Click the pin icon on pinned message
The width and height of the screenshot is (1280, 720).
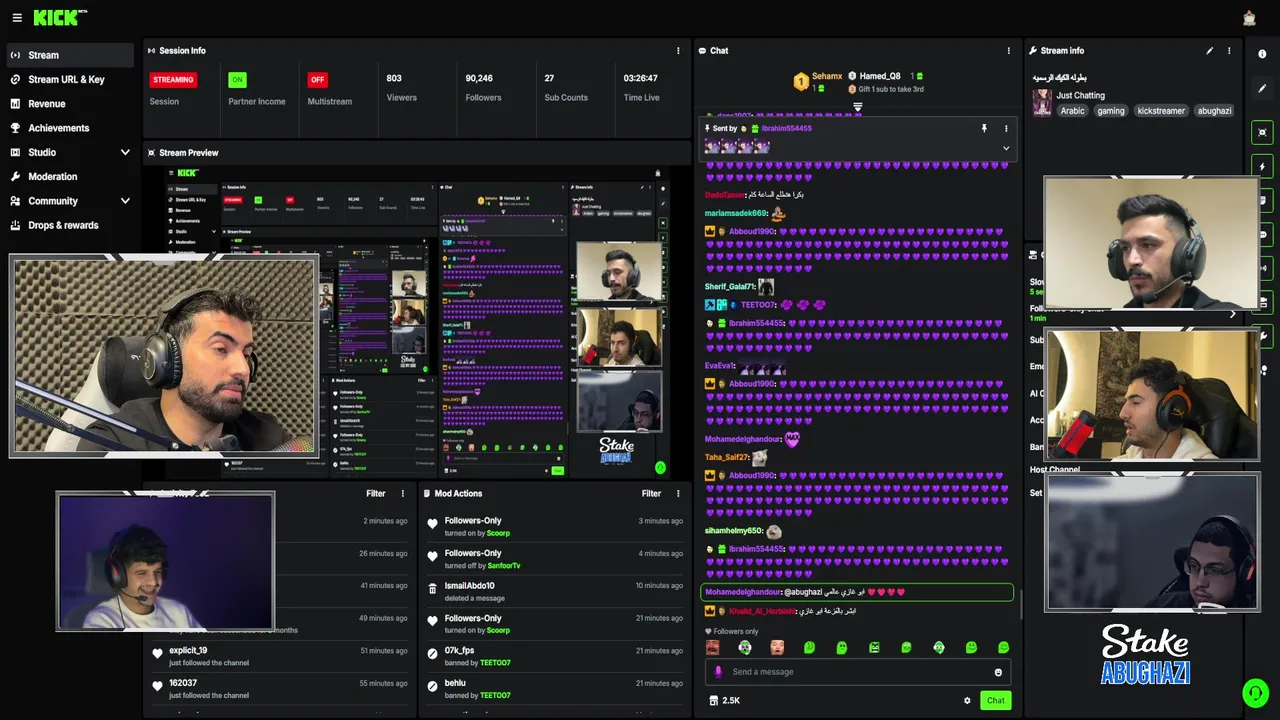pos(984,129)
